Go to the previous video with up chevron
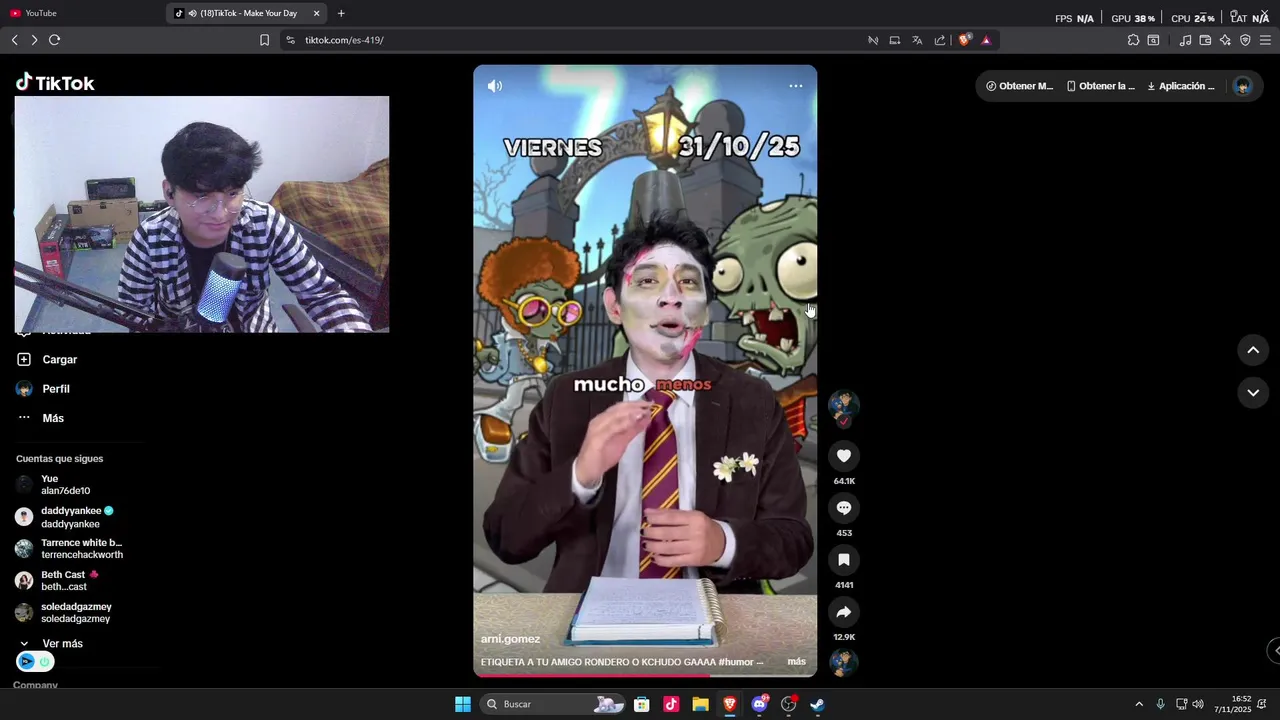The width and height of the screenshot is (1280, 720). click(x=1253, y=350)
